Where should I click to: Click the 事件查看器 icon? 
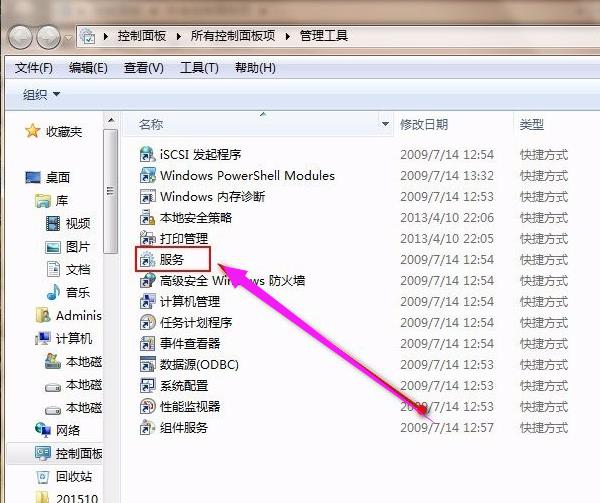pyautogui.click(x=148, y=343)
